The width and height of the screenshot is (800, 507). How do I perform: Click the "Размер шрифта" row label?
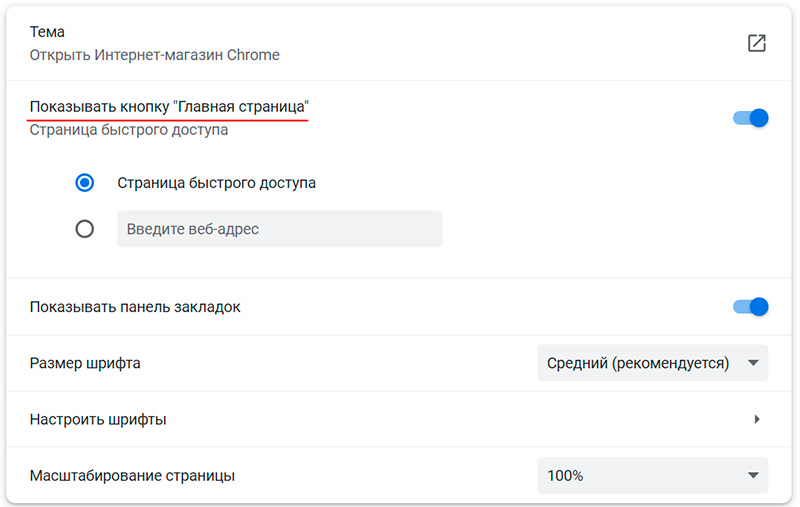tap(85, 363)
